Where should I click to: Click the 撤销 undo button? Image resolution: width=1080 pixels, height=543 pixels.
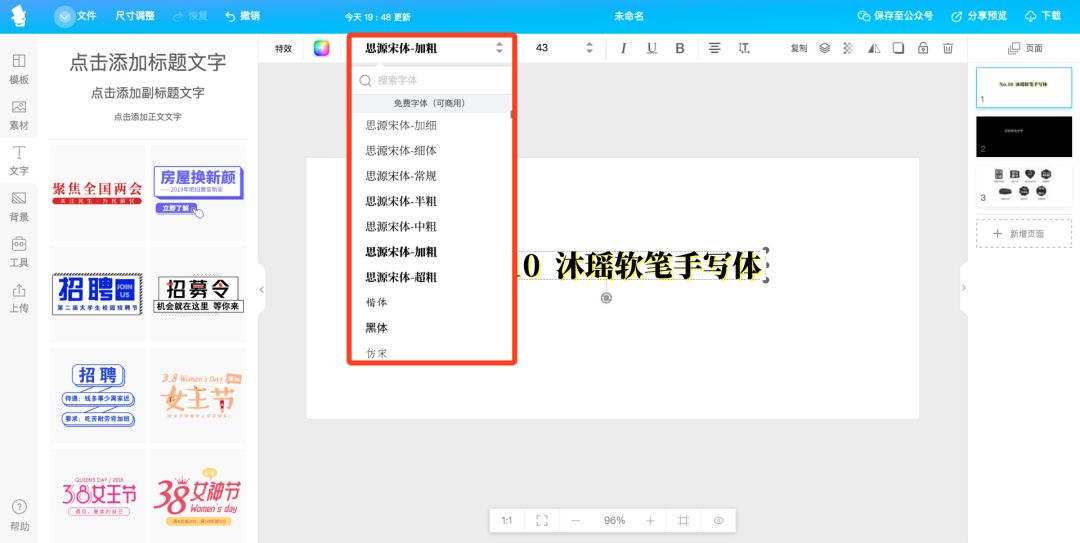pyautogui.click(x=242, y=16)
